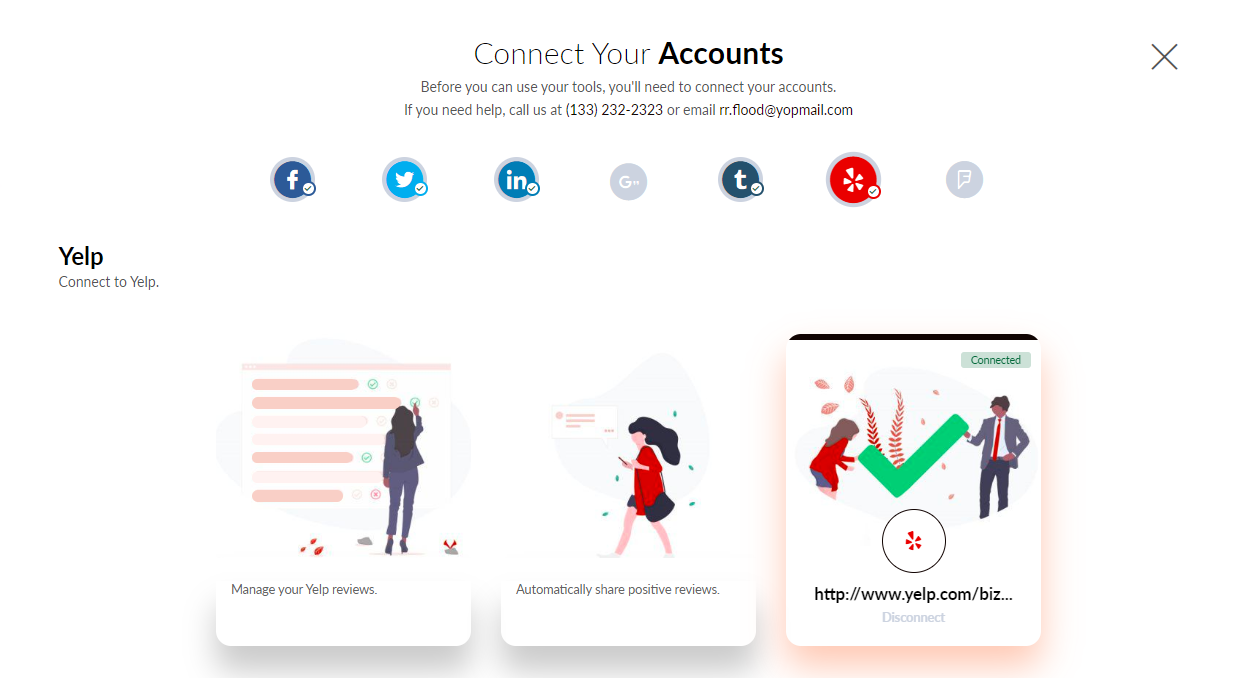Click the circled Yelp logo in card
Screen dimensions: 1238x678
[914, 541]
